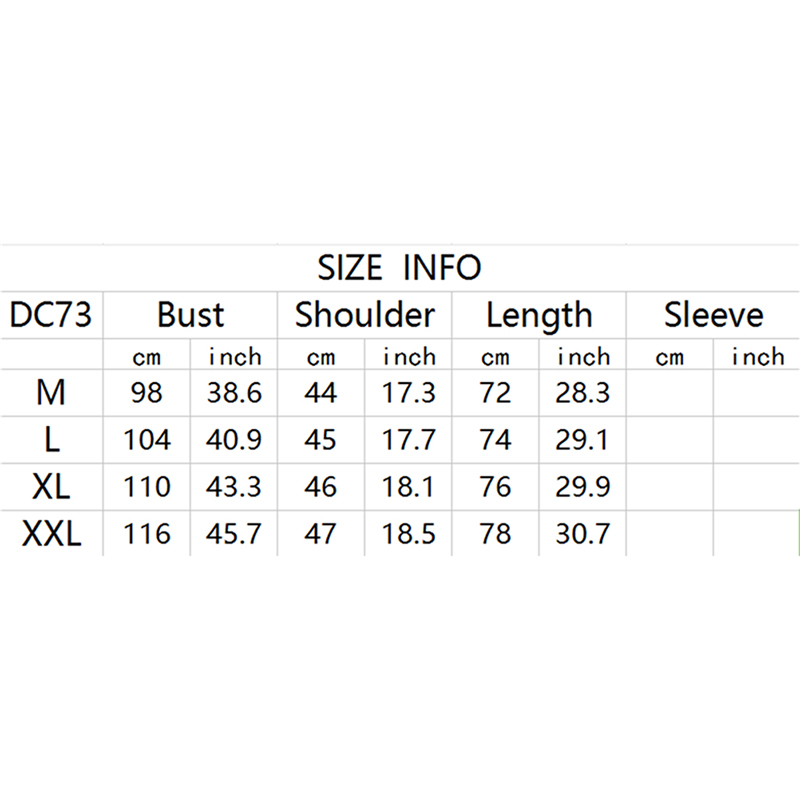Select the 18.5 inch shoulder cell

point(409,534)
